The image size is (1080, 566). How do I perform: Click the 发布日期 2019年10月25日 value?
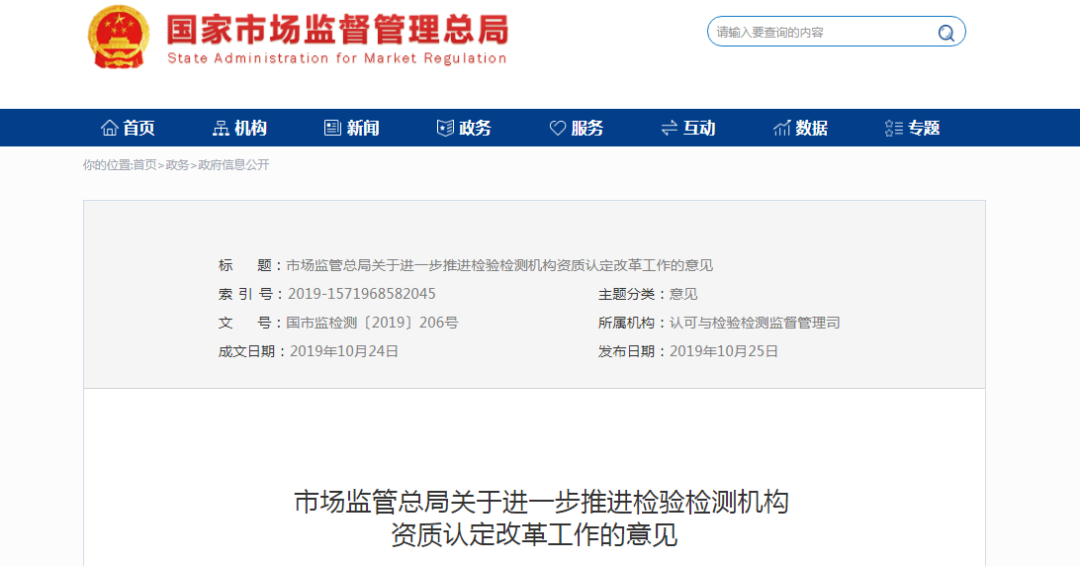pos(724,352)
